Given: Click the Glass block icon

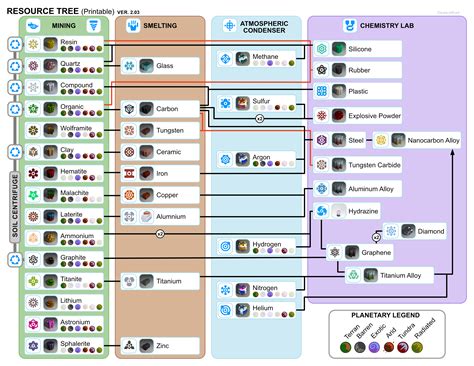Looking at the screenshot, I should [x=146, y=66].
